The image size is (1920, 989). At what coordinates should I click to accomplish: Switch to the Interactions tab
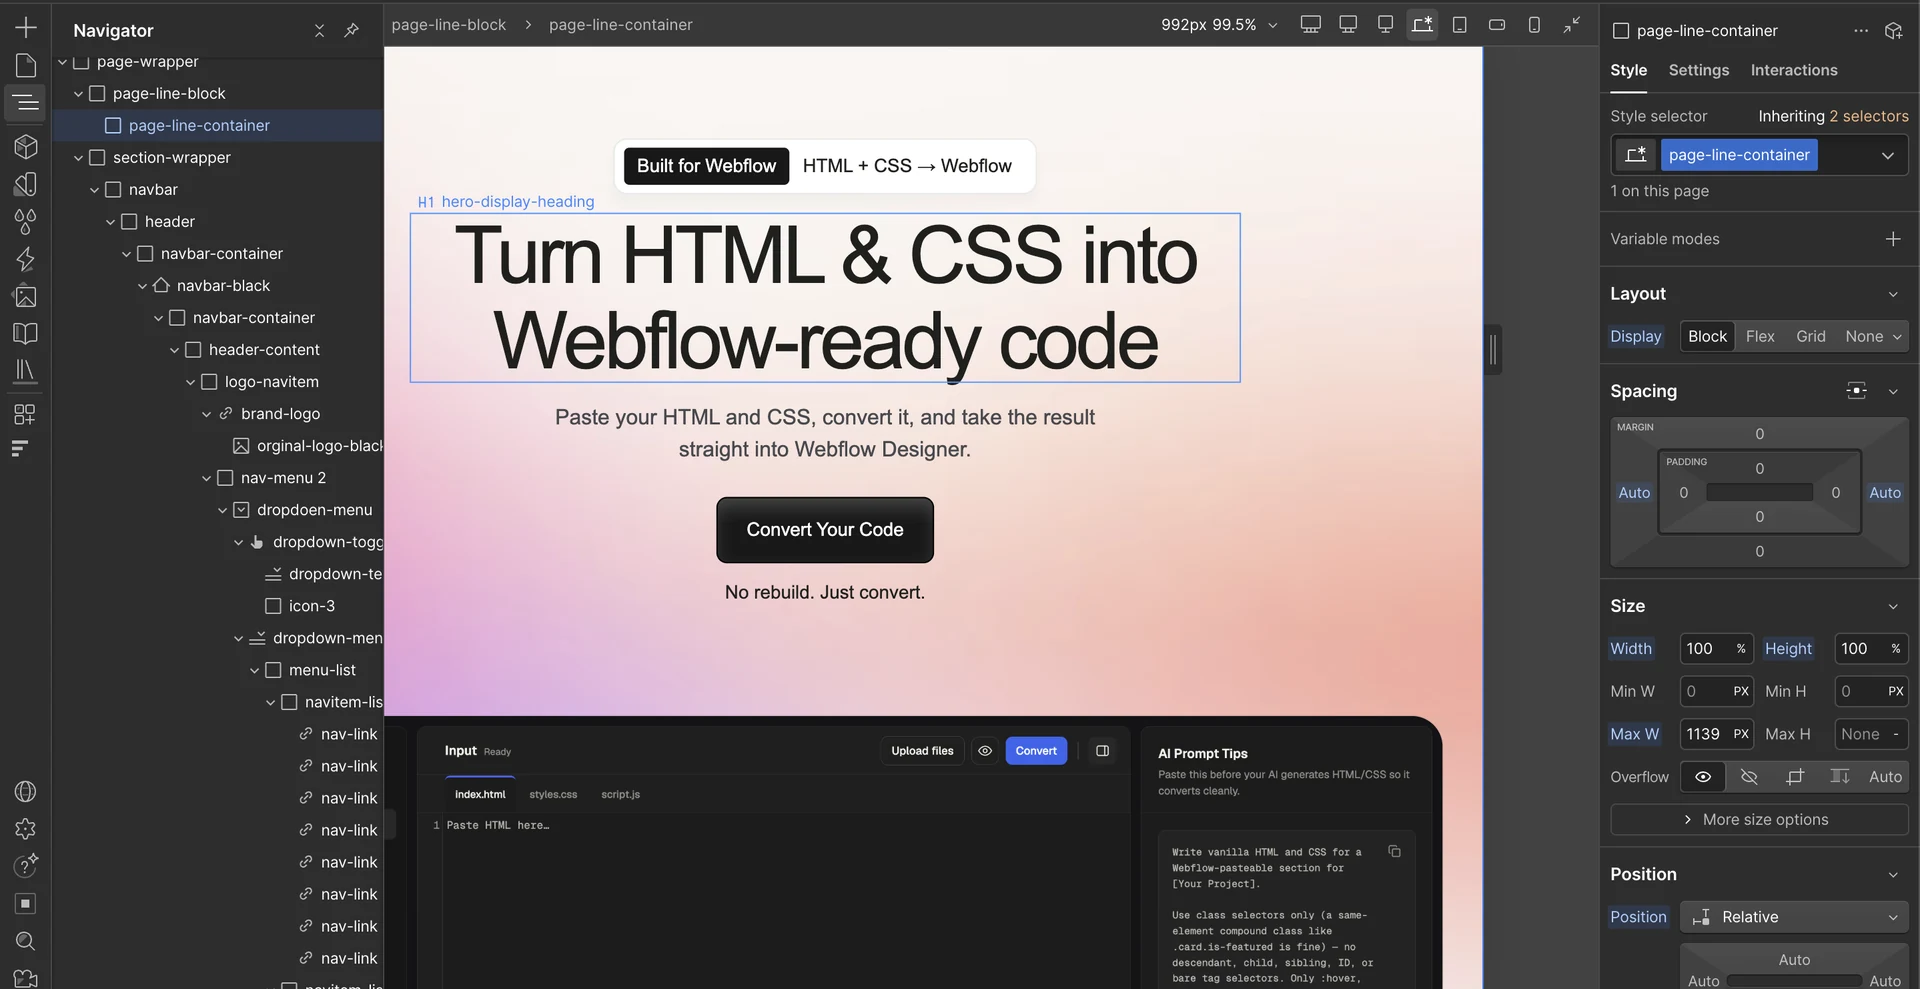click(1794, 70)
